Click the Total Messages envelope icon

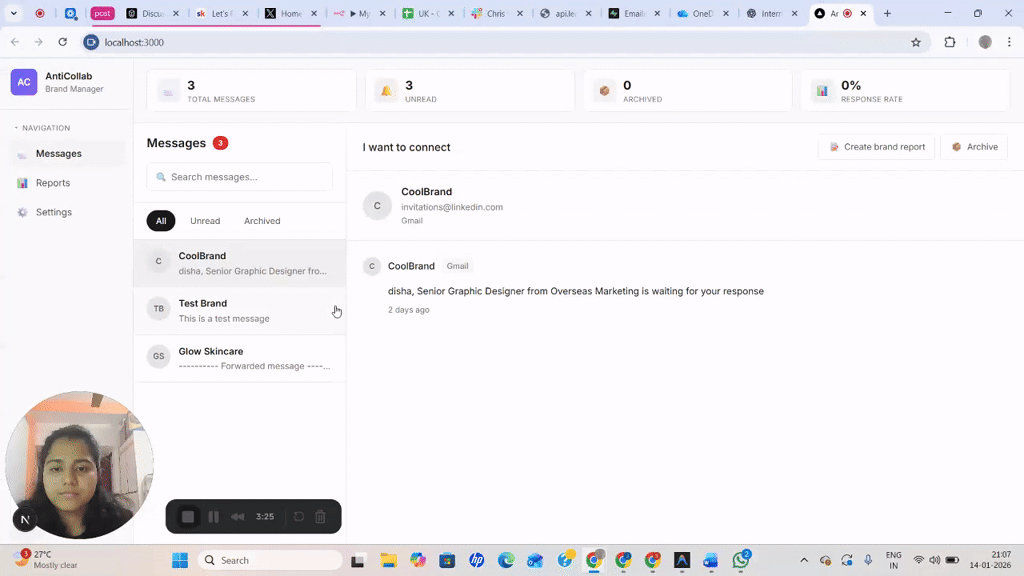pos(168,90)
